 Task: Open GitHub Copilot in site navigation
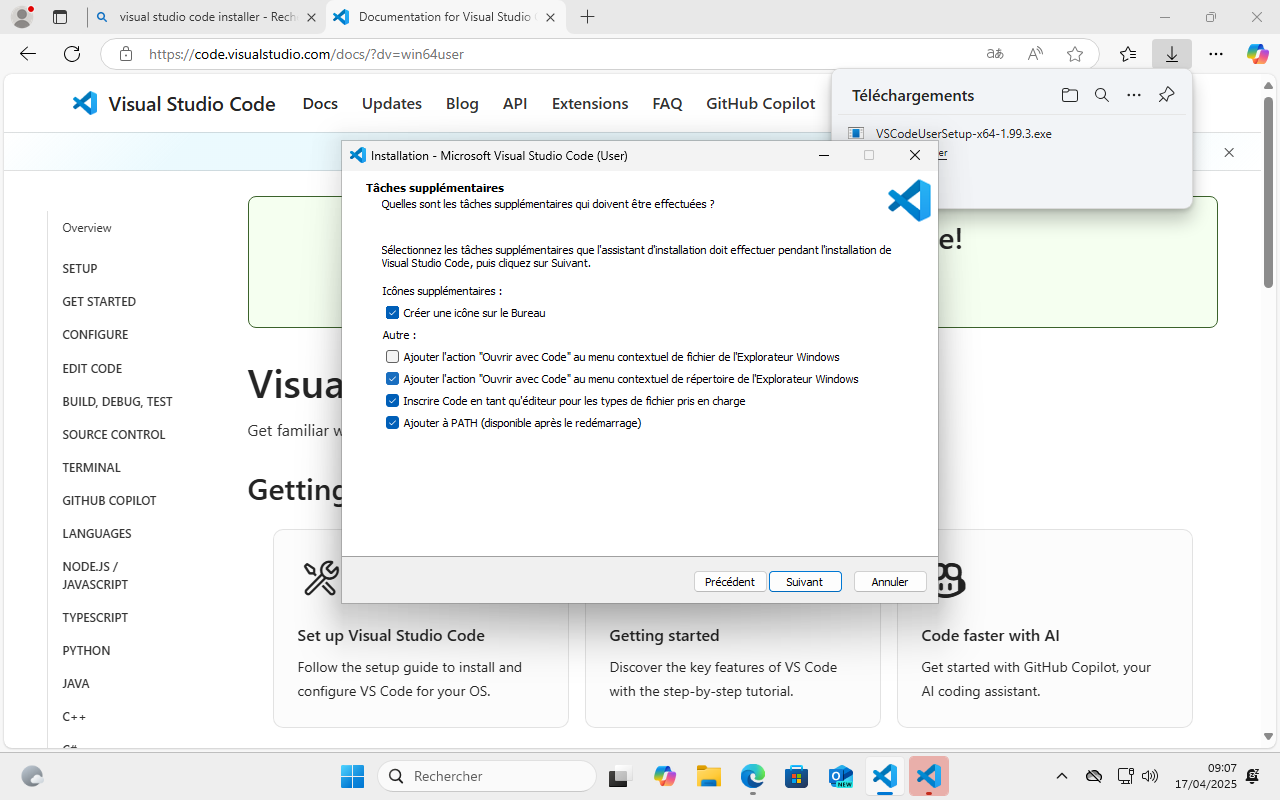point(761,103)
